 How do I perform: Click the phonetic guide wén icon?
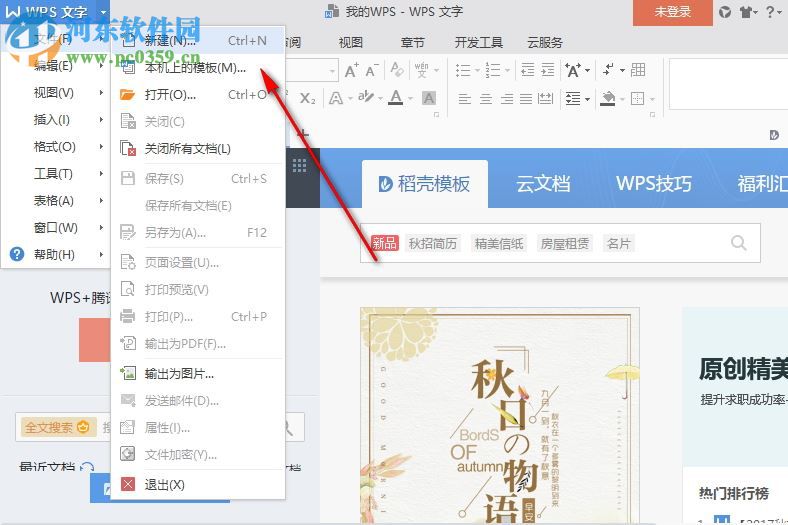(x=422, y=70)
